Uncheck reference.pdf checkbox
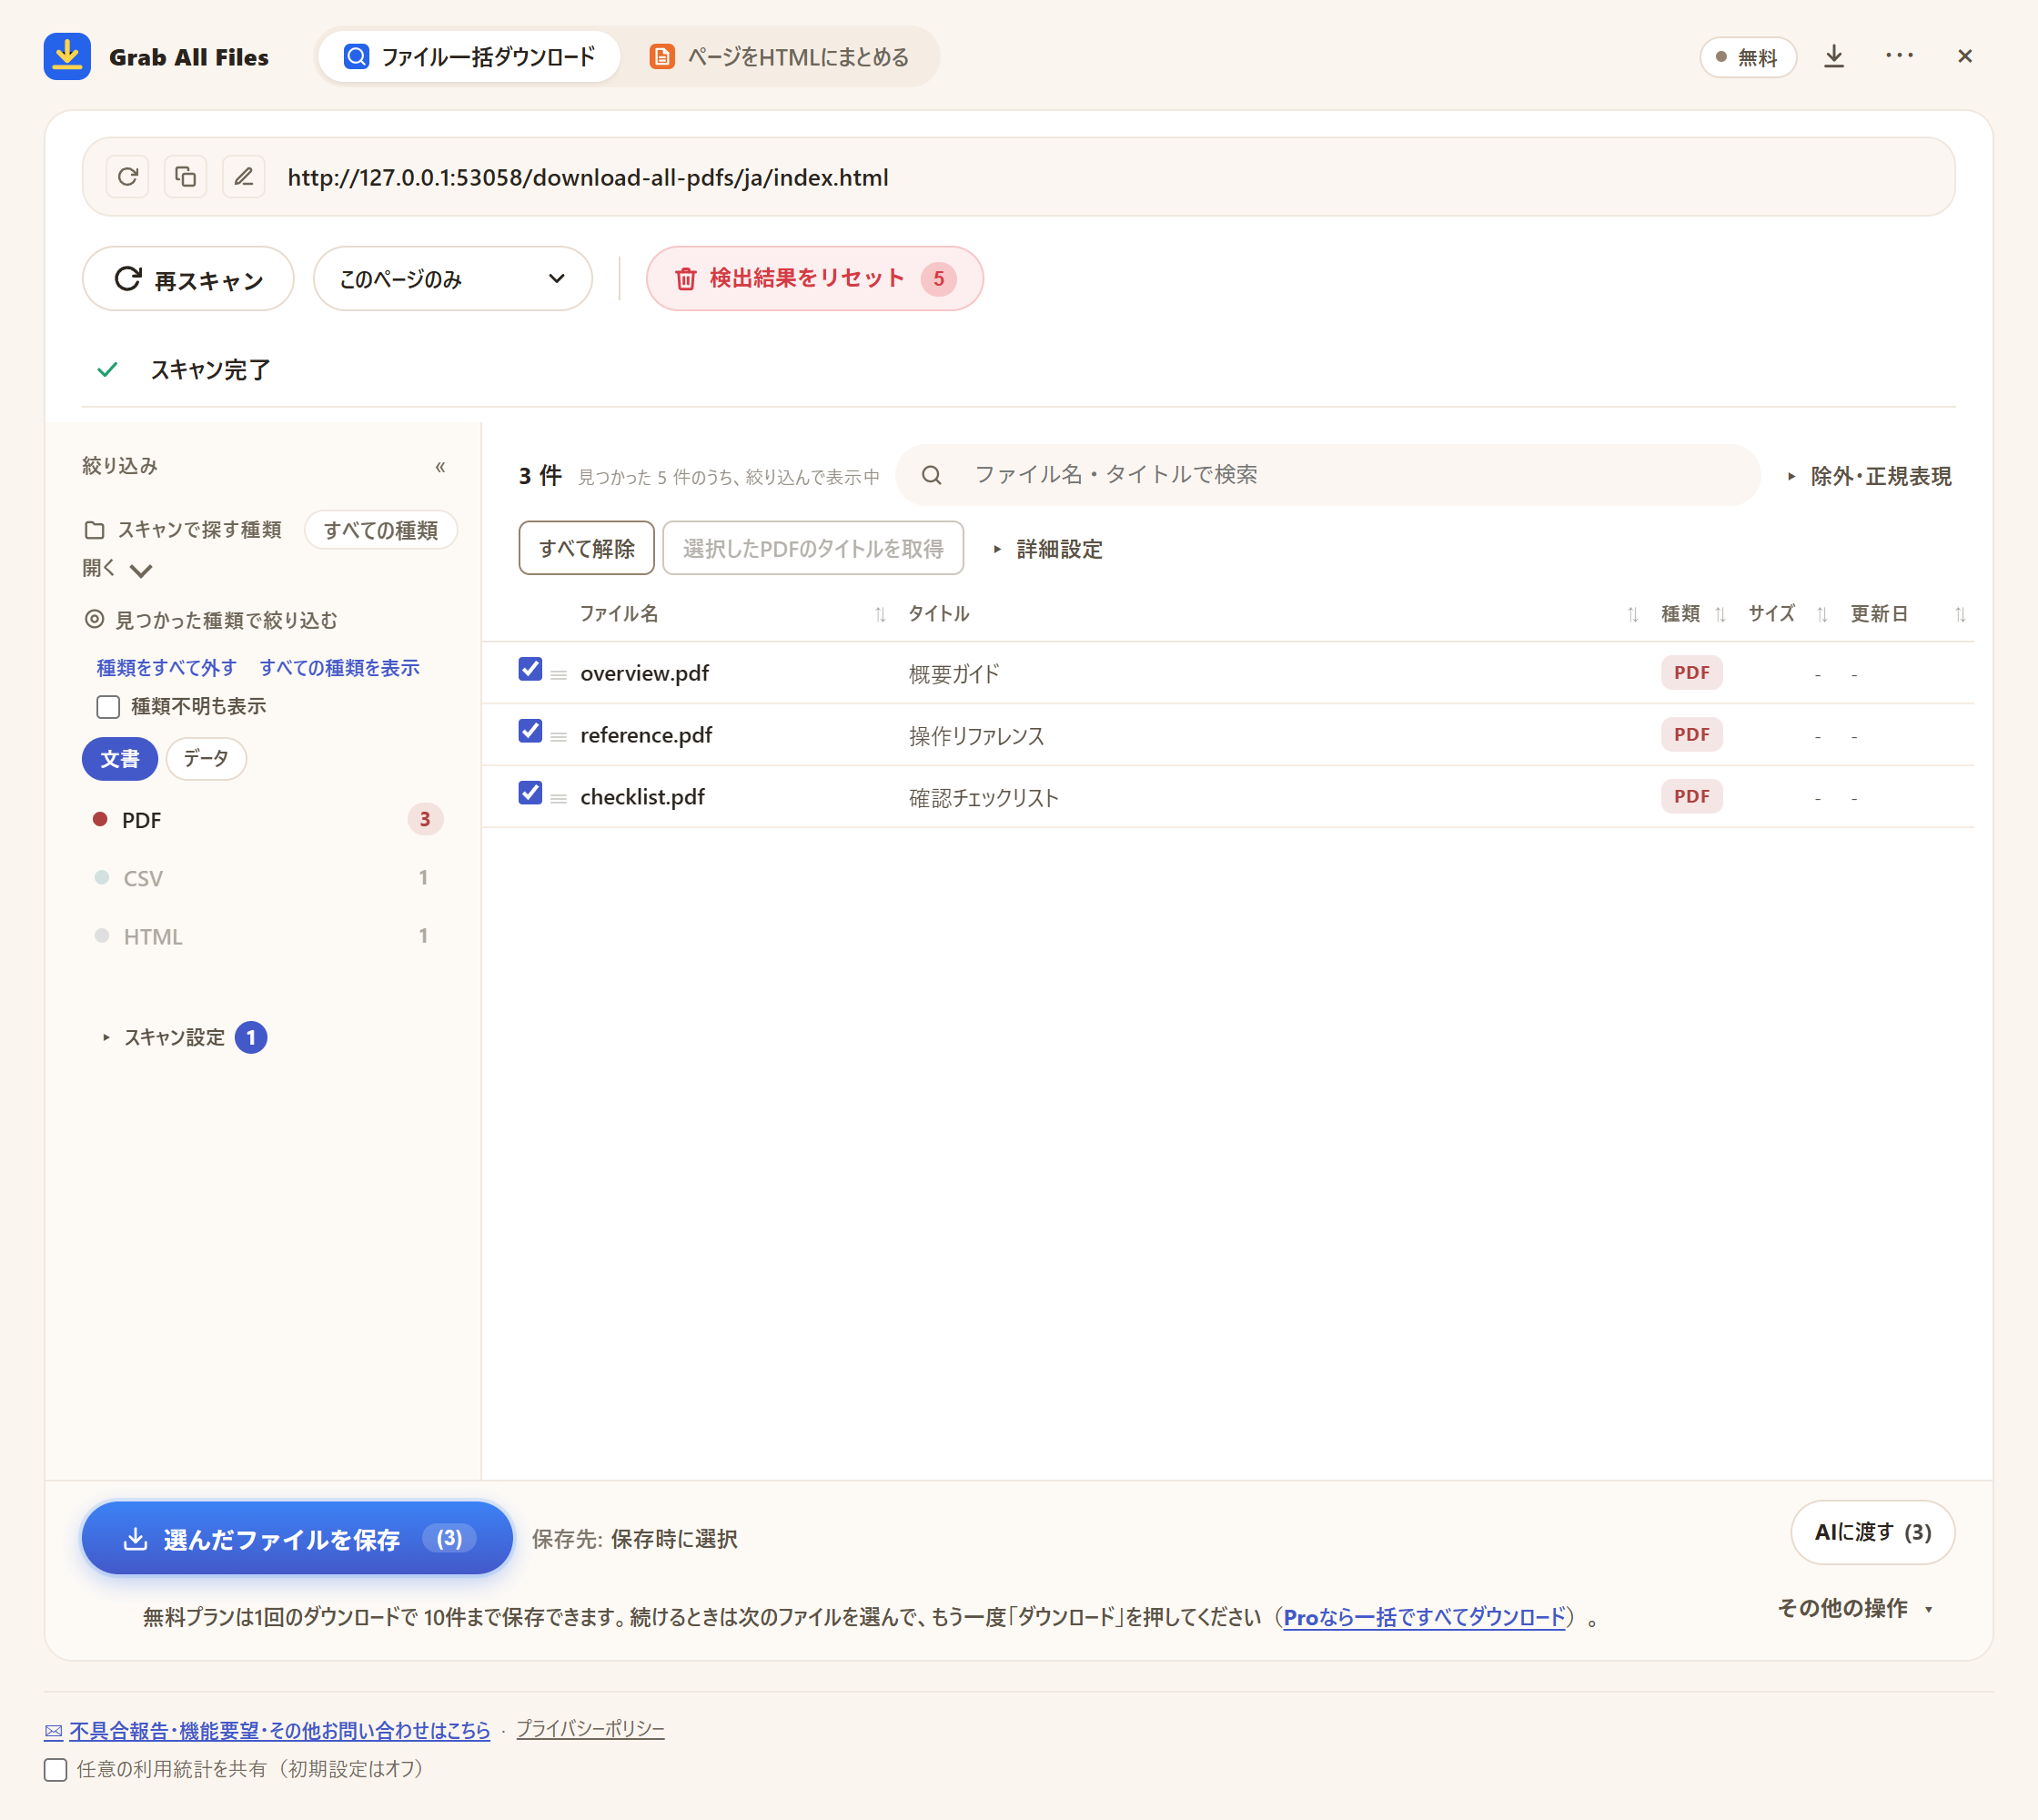2038x1820 pixels. pos(530,731)
